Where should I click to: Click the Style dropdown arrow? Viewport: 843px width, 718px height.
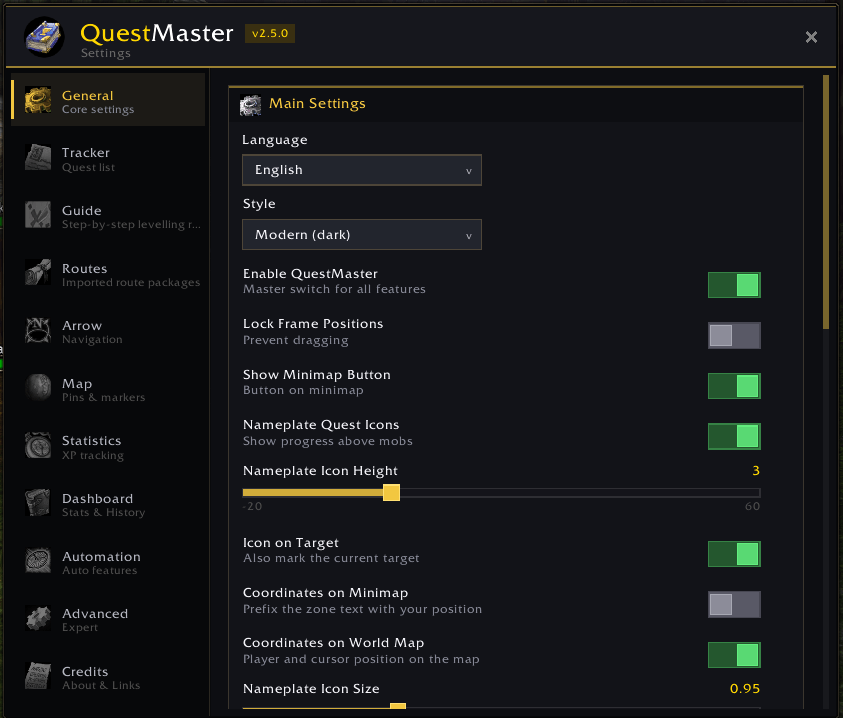[x=469, y=236]
